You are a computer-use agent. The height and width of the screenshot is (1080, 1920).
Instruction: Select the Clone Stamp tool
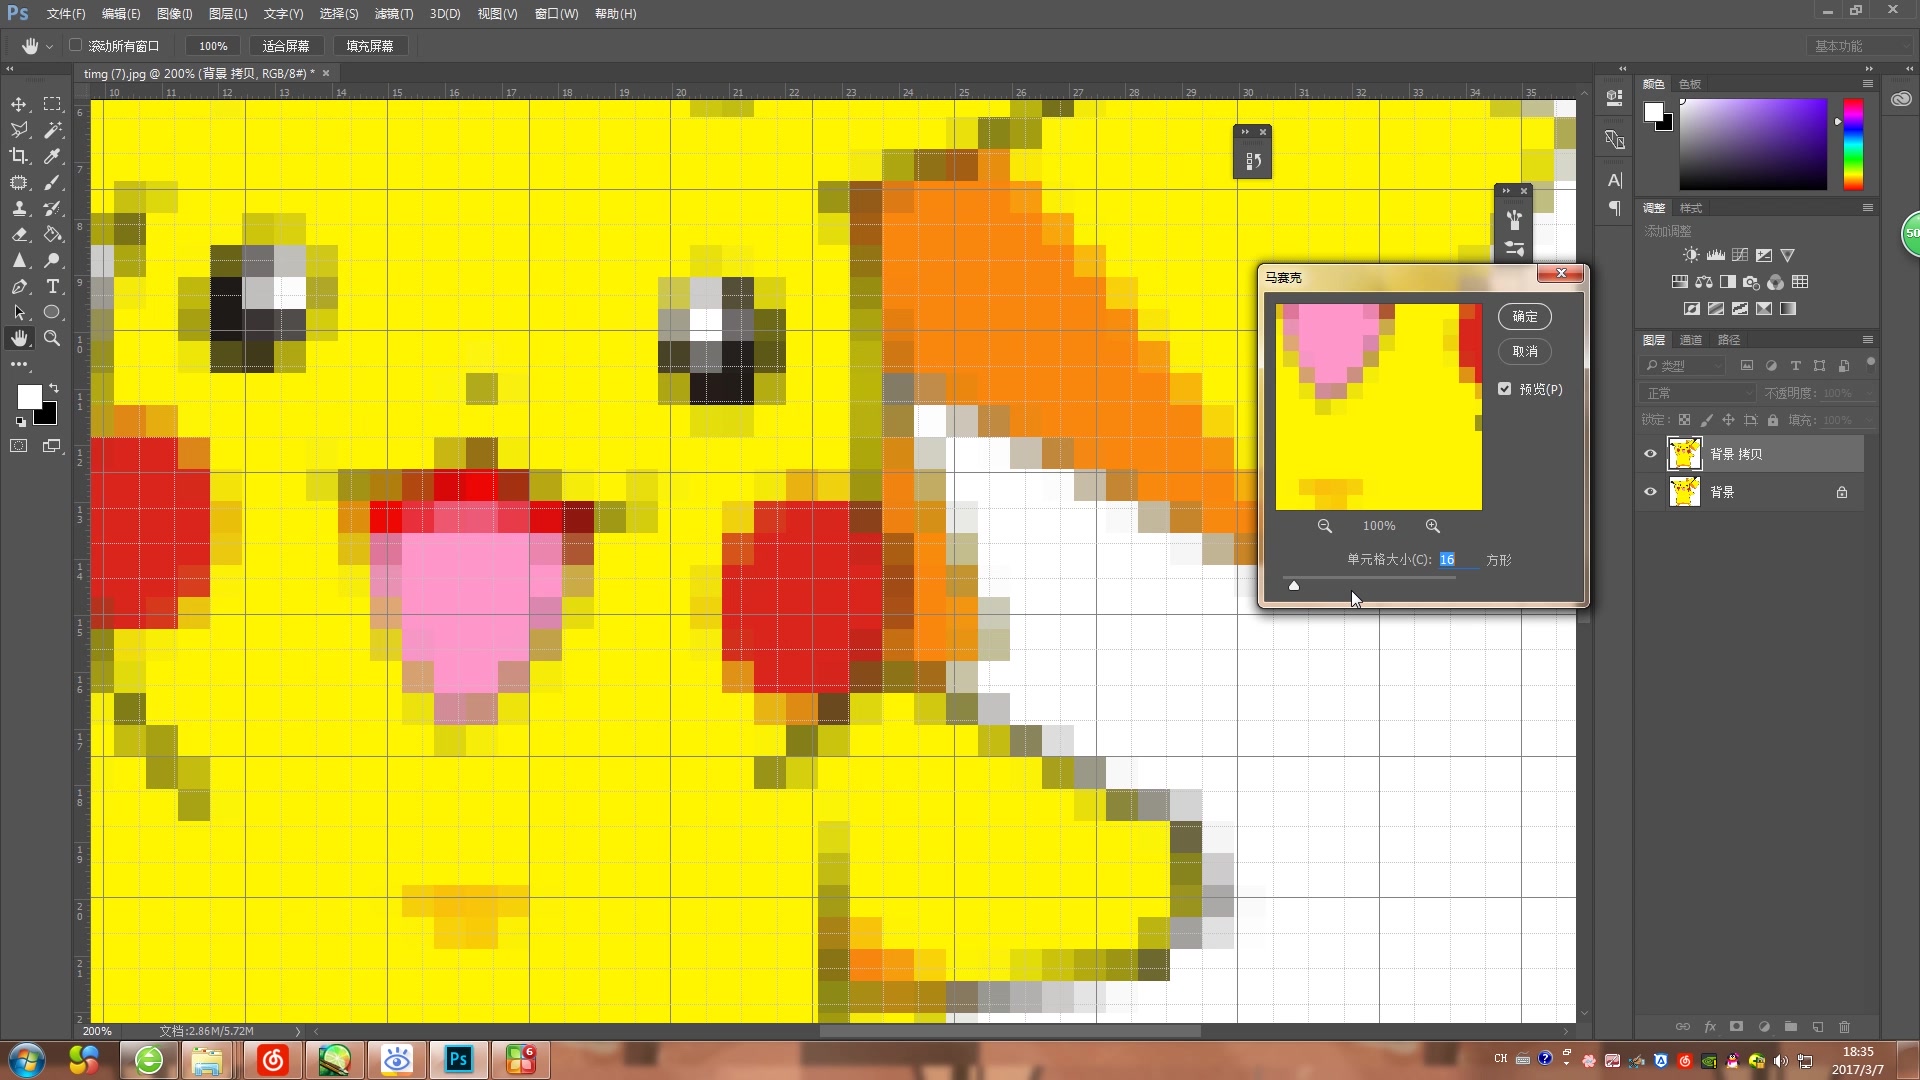pyautogui.click(x=19, y=208)
